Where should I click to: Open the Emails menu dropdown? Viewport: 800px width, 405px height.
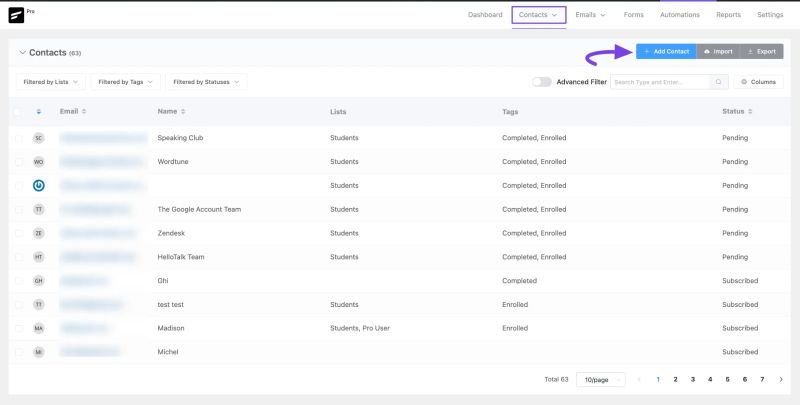coord(590,15)
